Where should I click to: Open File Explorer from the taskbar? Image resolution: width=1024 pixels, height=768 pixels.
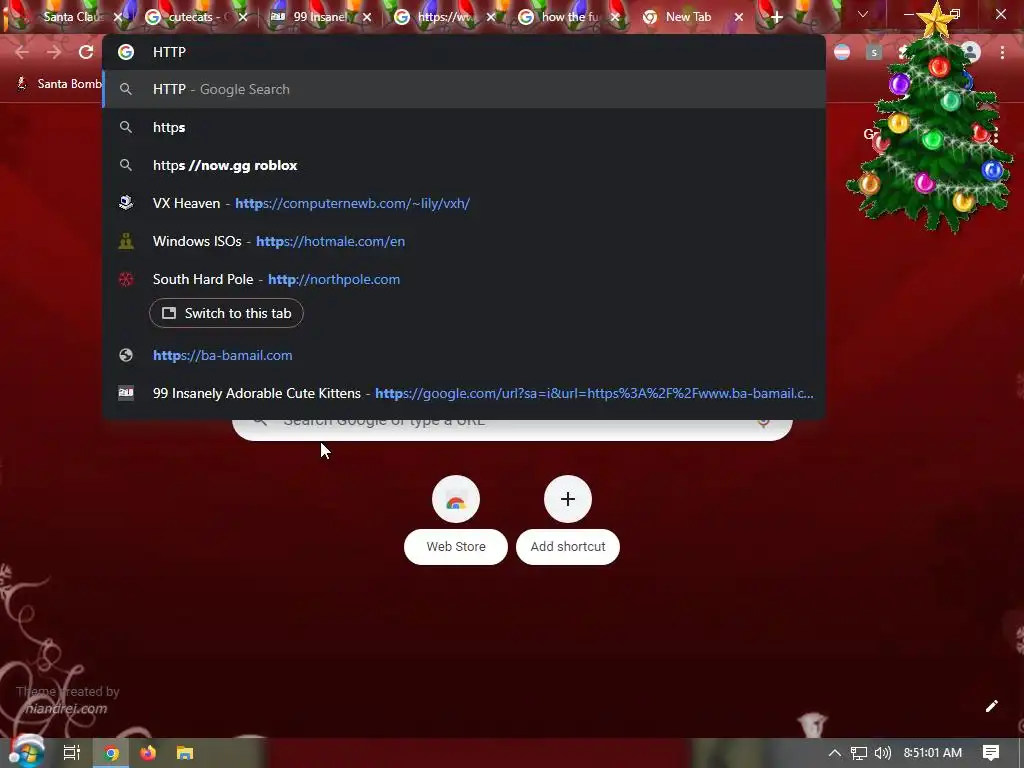tap(185, 753)
